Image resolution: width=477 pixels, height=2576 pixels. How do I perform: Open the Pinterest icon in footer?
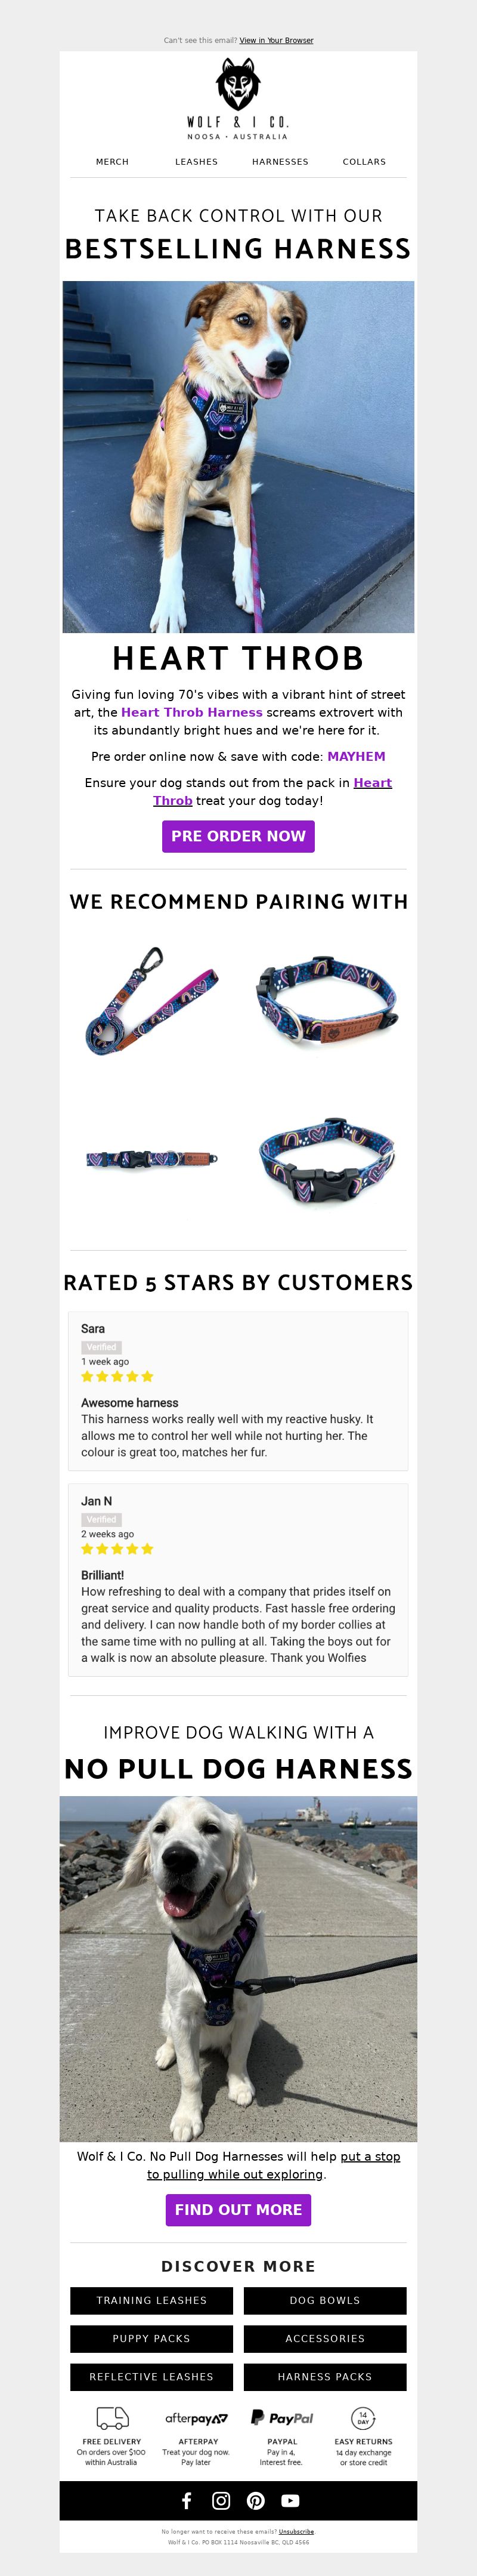point(256,2500)
